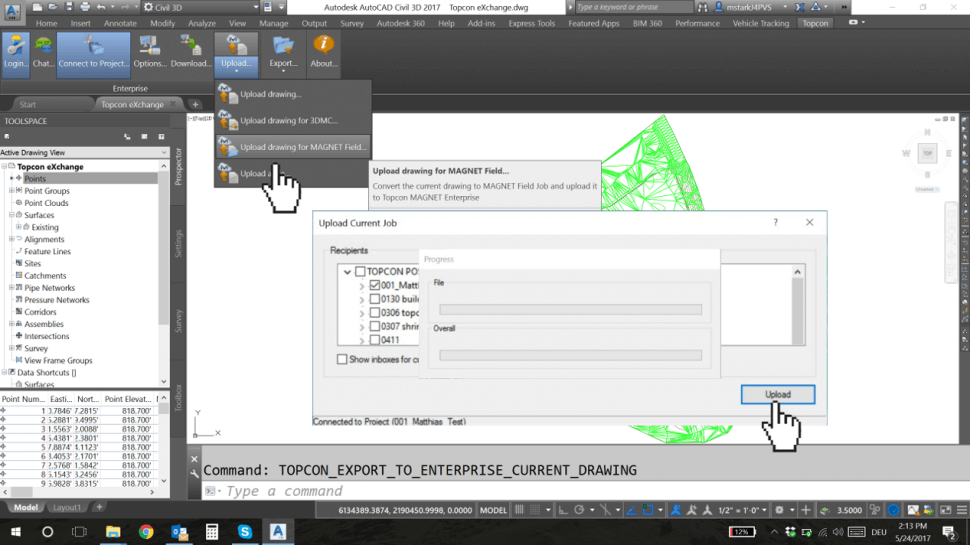This screenshot has width=970, height=545.
Task: Check the 0307 recipient checkbox
Action: (374, 326)
